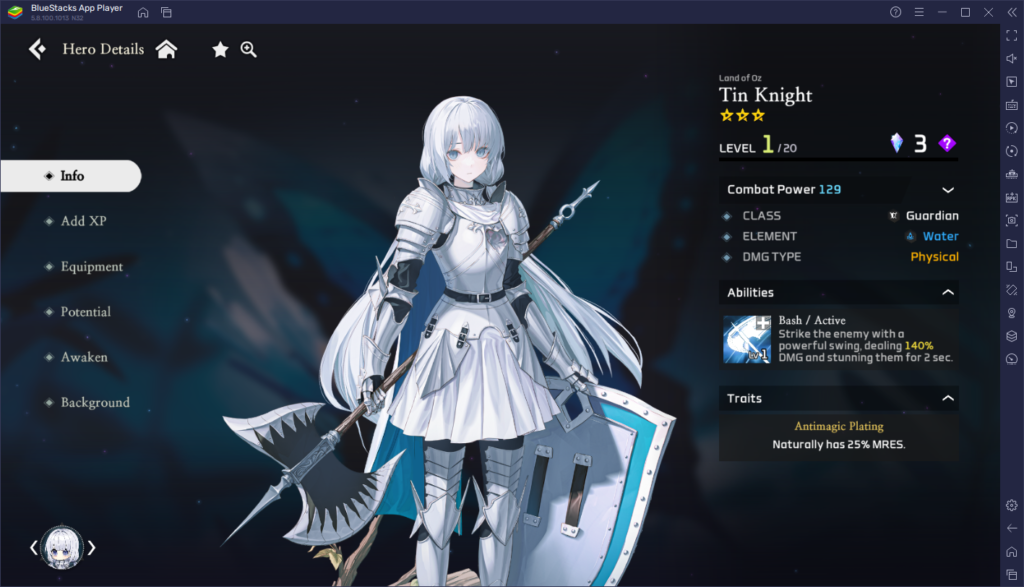
Task: Open BlueStacks help question icon
Action: 895,12
